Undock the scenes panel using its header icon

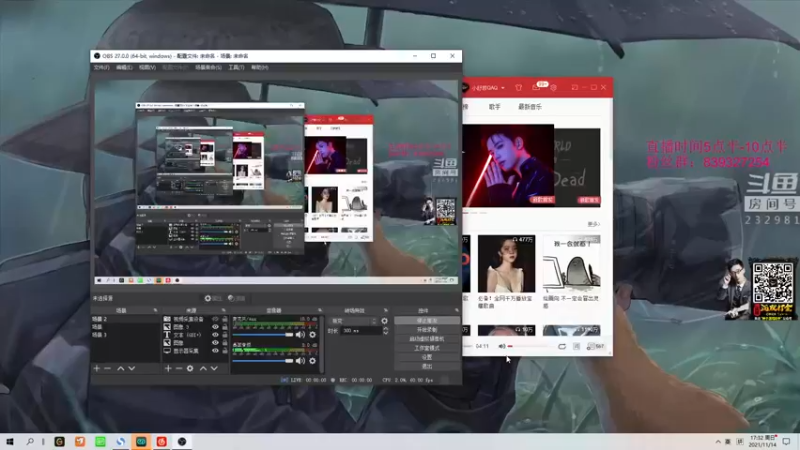click(x=155, y=310)
